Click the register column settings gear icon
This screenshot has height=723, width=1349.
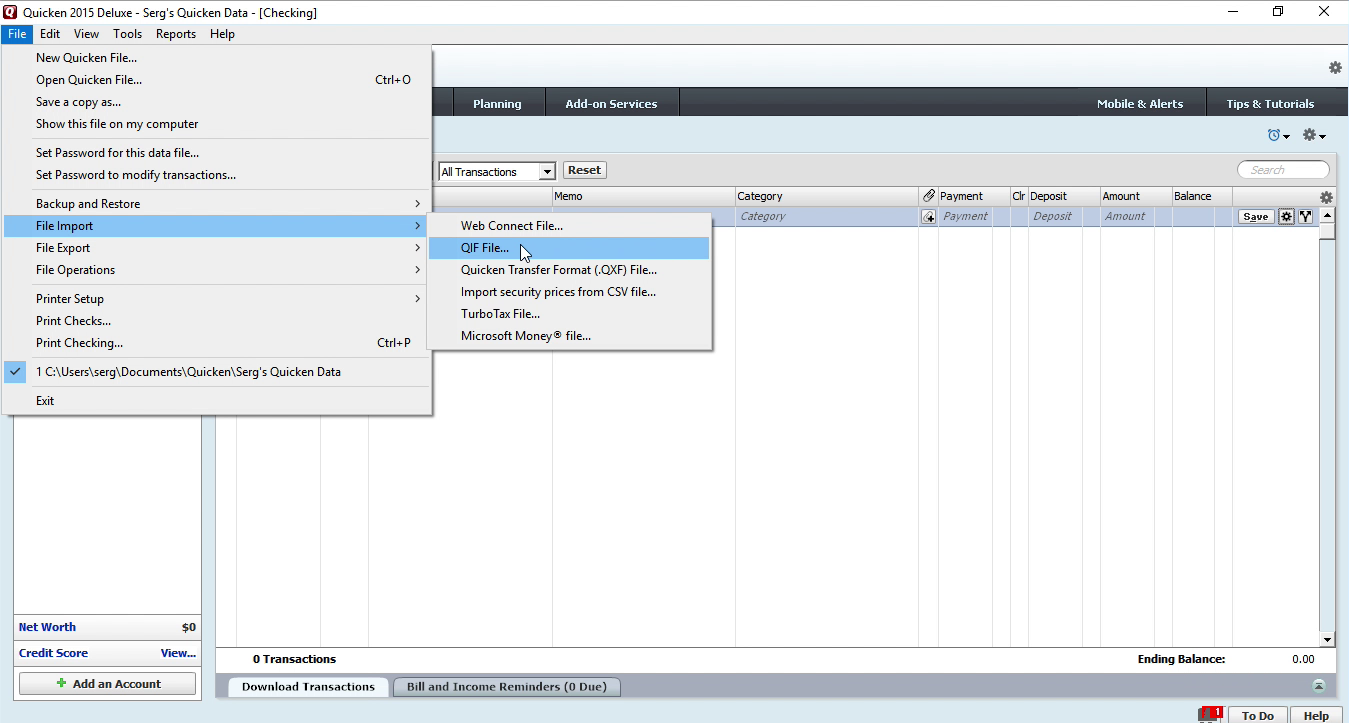[1326, 198]
